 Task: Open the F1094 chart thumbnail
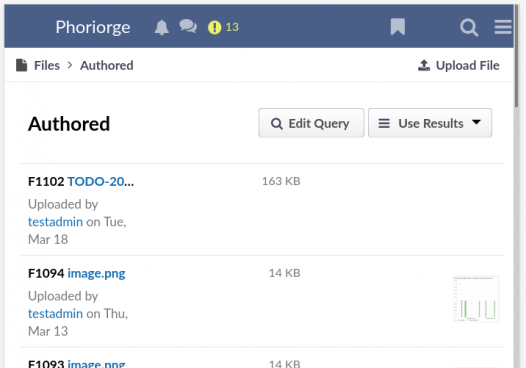(x=476, y=299)
